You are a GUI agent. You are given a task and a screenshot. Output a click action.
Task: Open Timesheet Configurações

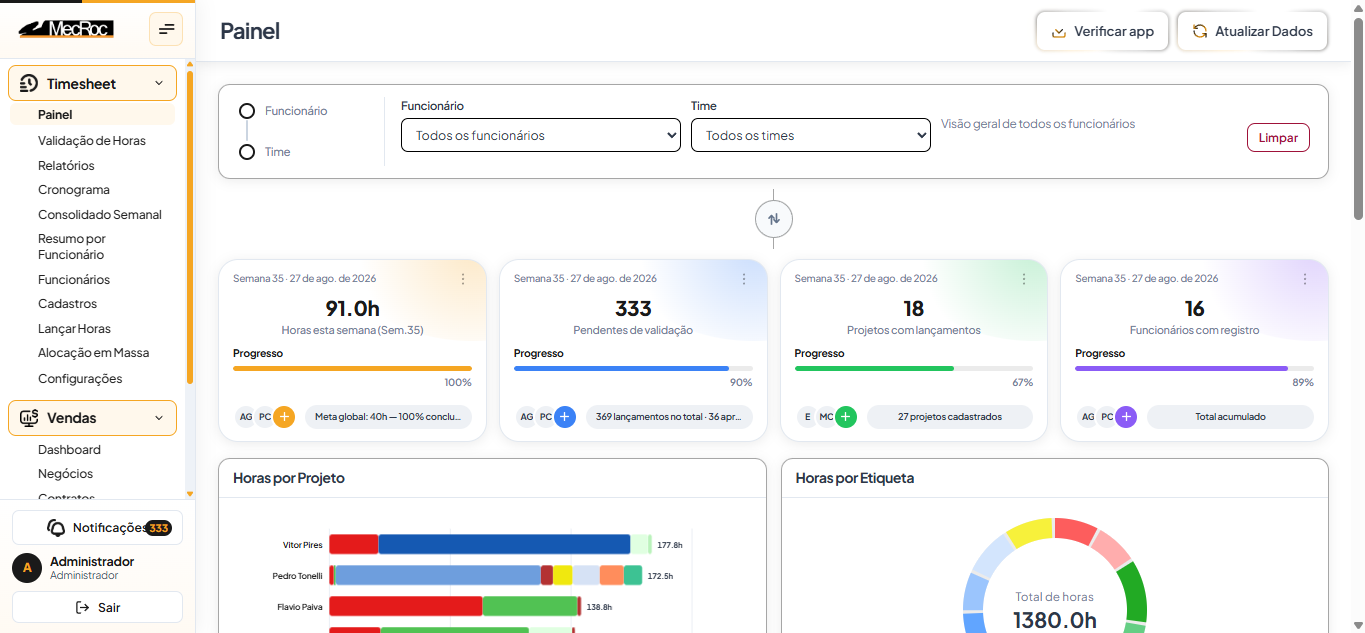tap(80, 379)
